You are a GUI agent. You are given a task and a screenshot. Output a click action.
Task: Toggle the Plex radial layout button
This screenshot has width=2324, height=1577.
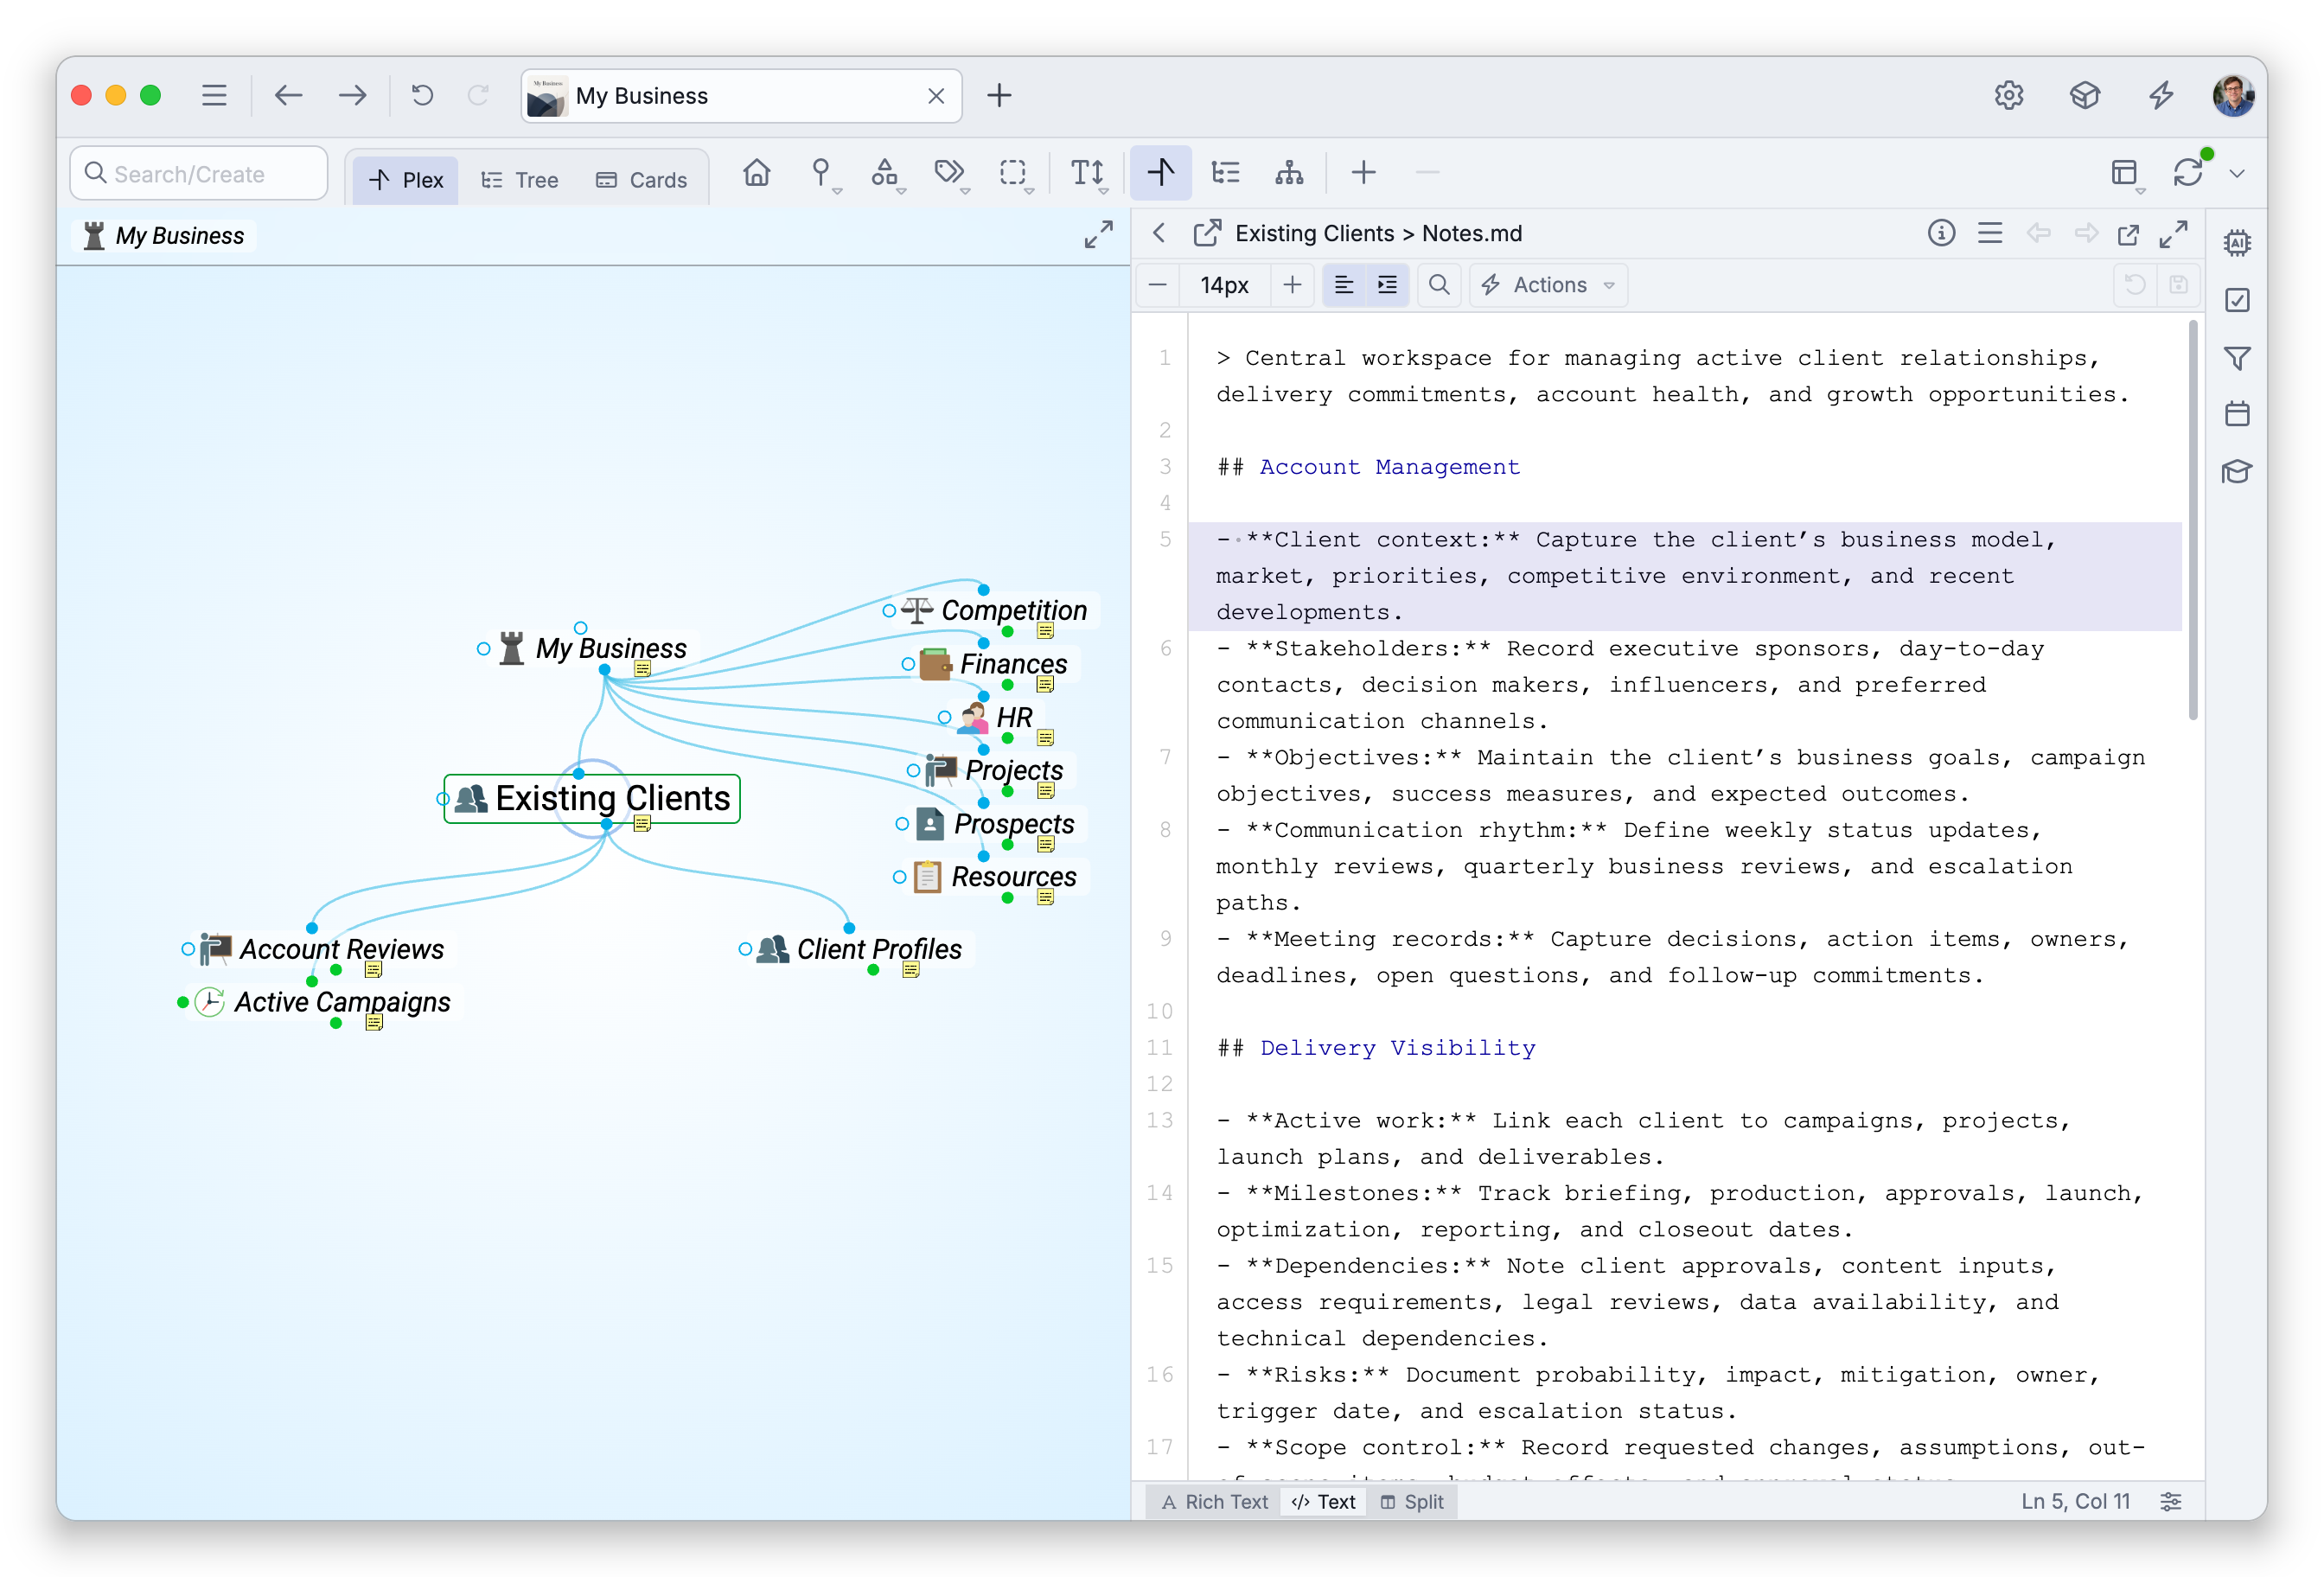pos(1160,173)
